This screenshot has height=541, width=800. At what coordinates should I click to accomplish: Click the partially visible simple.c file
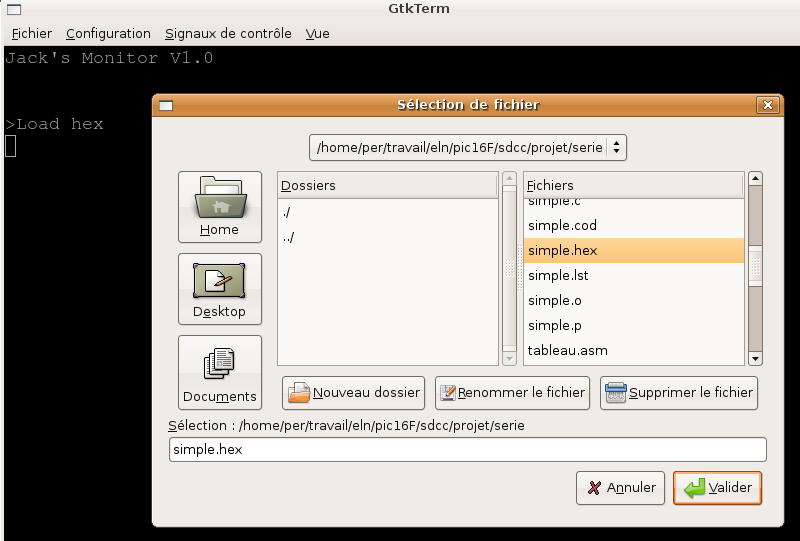click(634, 204)
